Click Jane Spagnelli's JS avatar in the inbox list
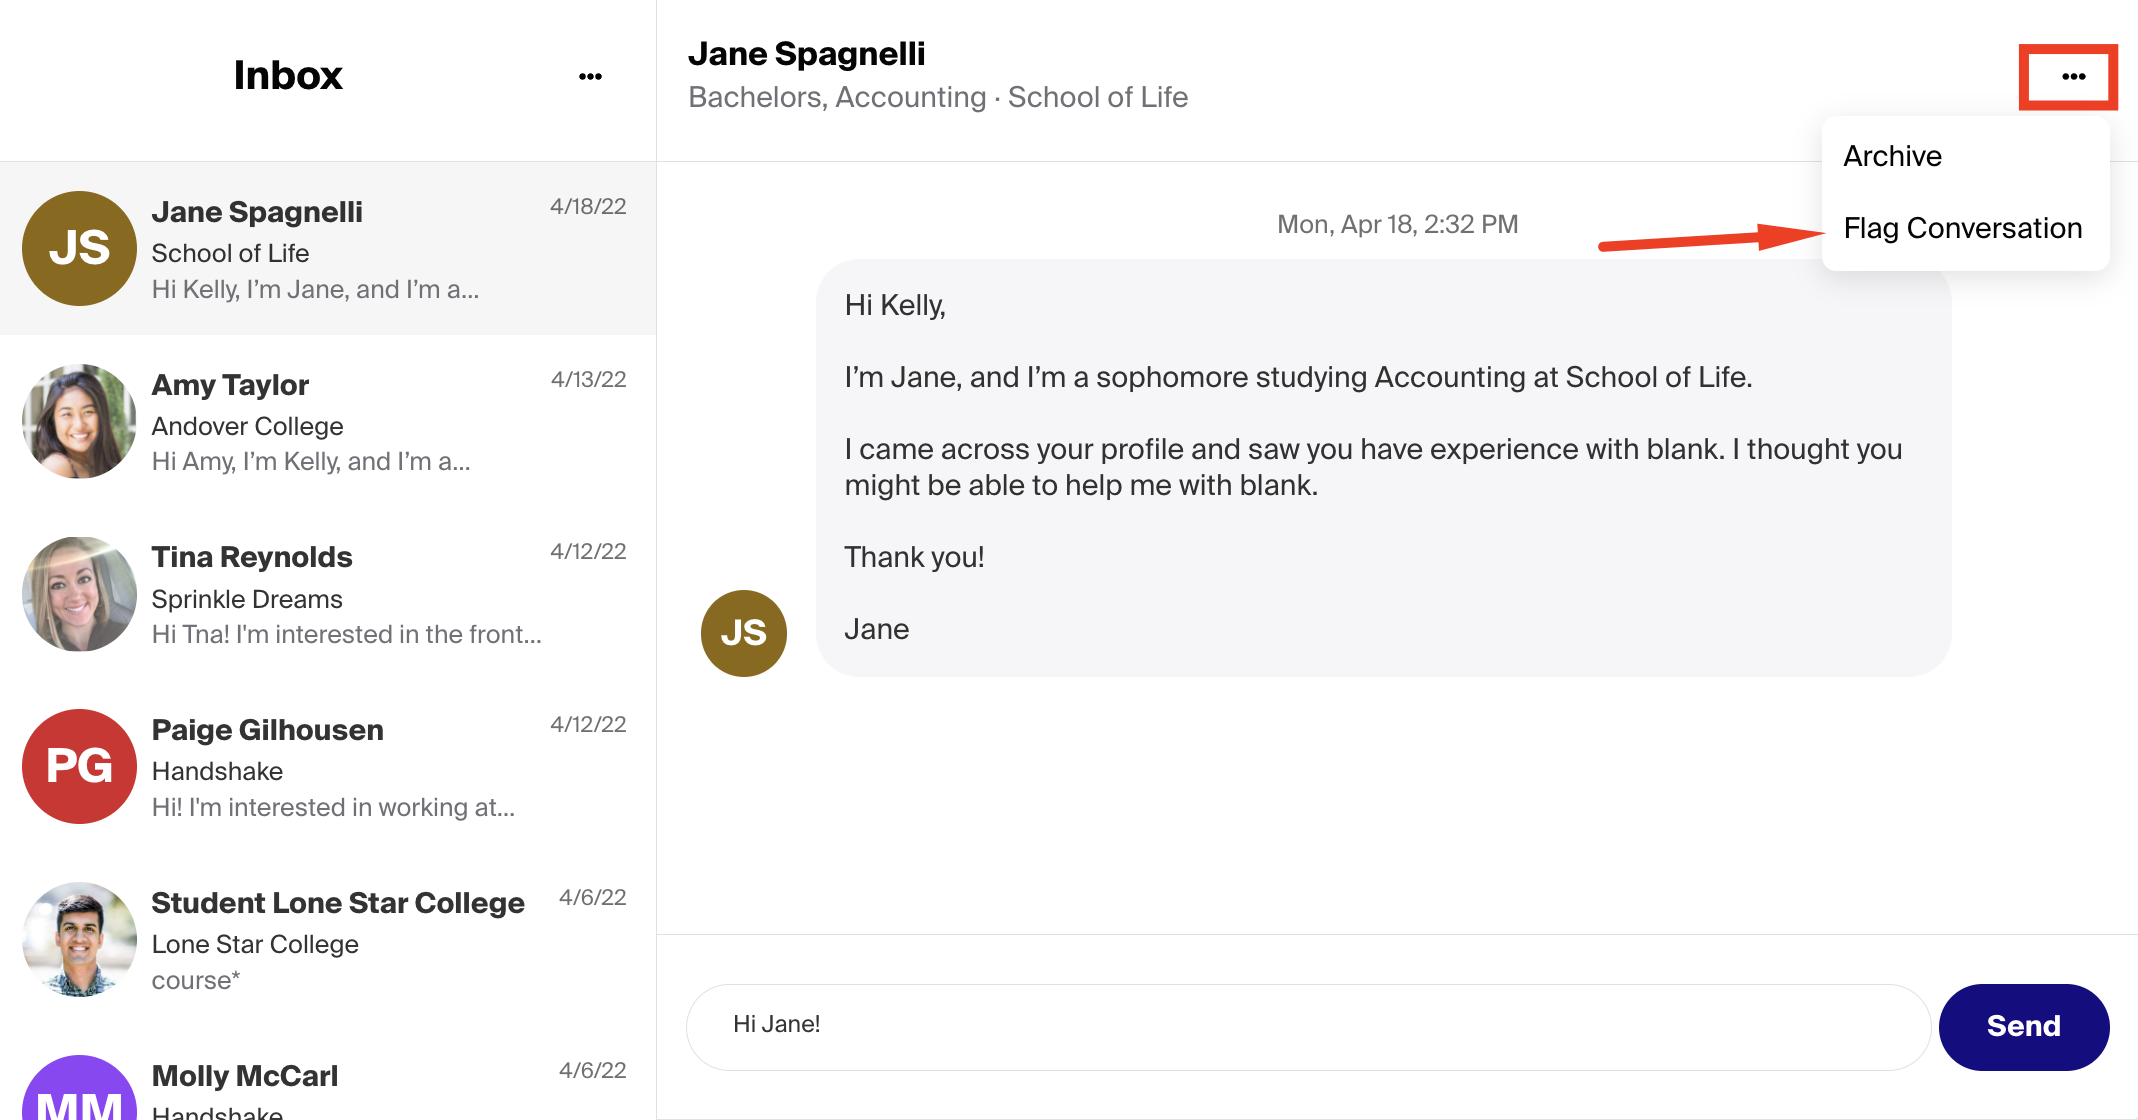Viewport: 2138px width, 1120px height. pos(79,248)
